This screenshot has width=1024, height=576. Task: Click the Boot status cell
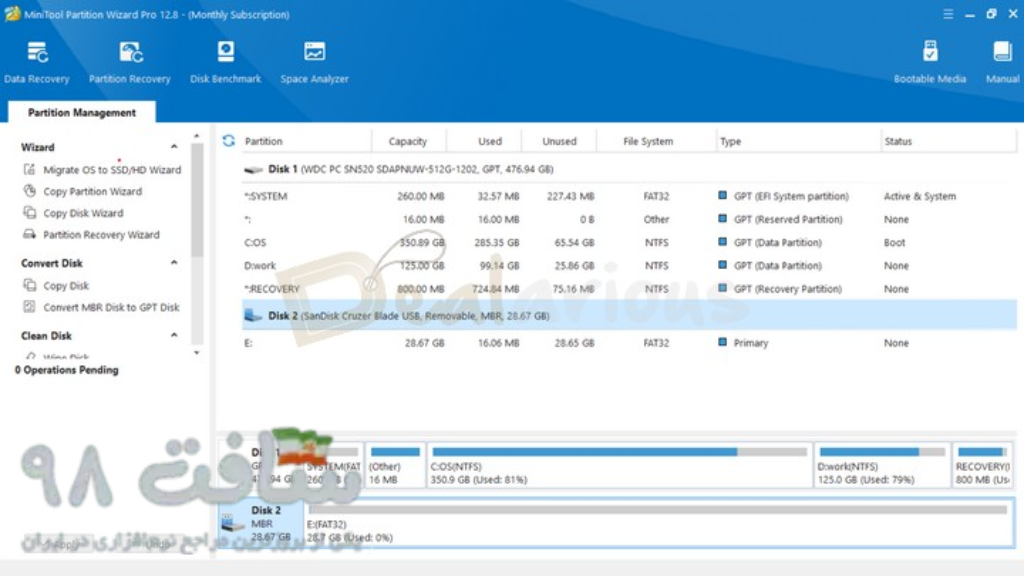(x=894, y=242)
